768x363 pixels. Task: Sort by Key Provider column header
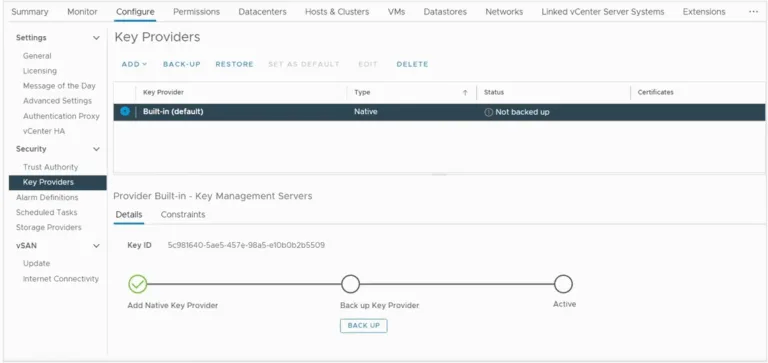(x=163, y=92)
